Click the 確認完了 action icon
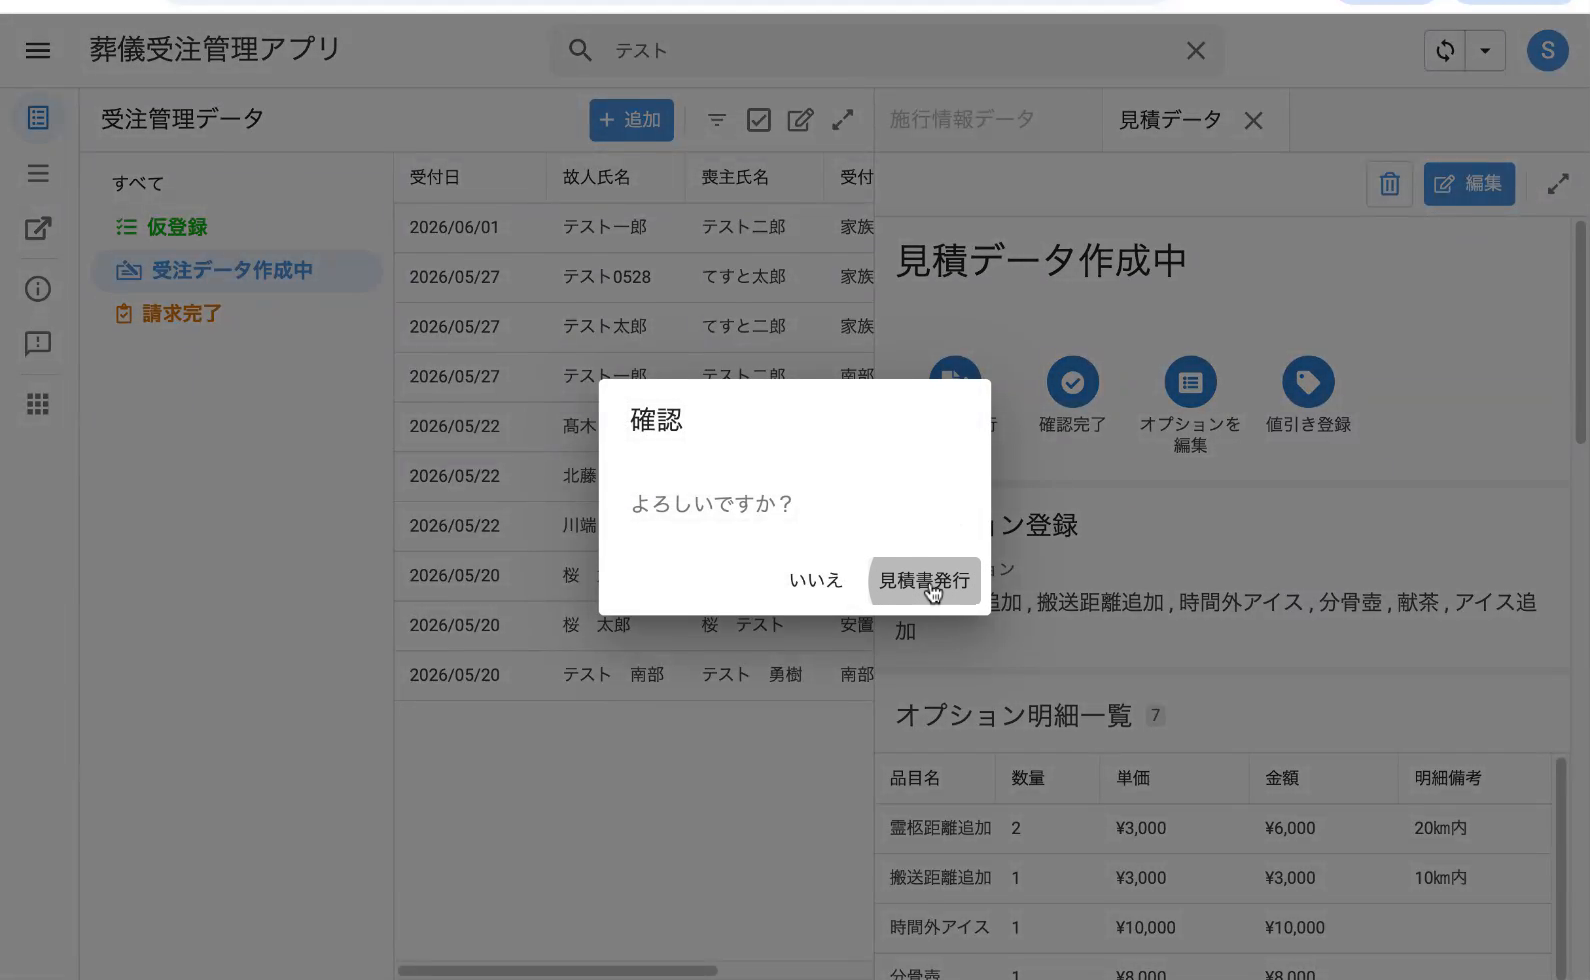The image size is (1590, 980). tap(1072, 382)
